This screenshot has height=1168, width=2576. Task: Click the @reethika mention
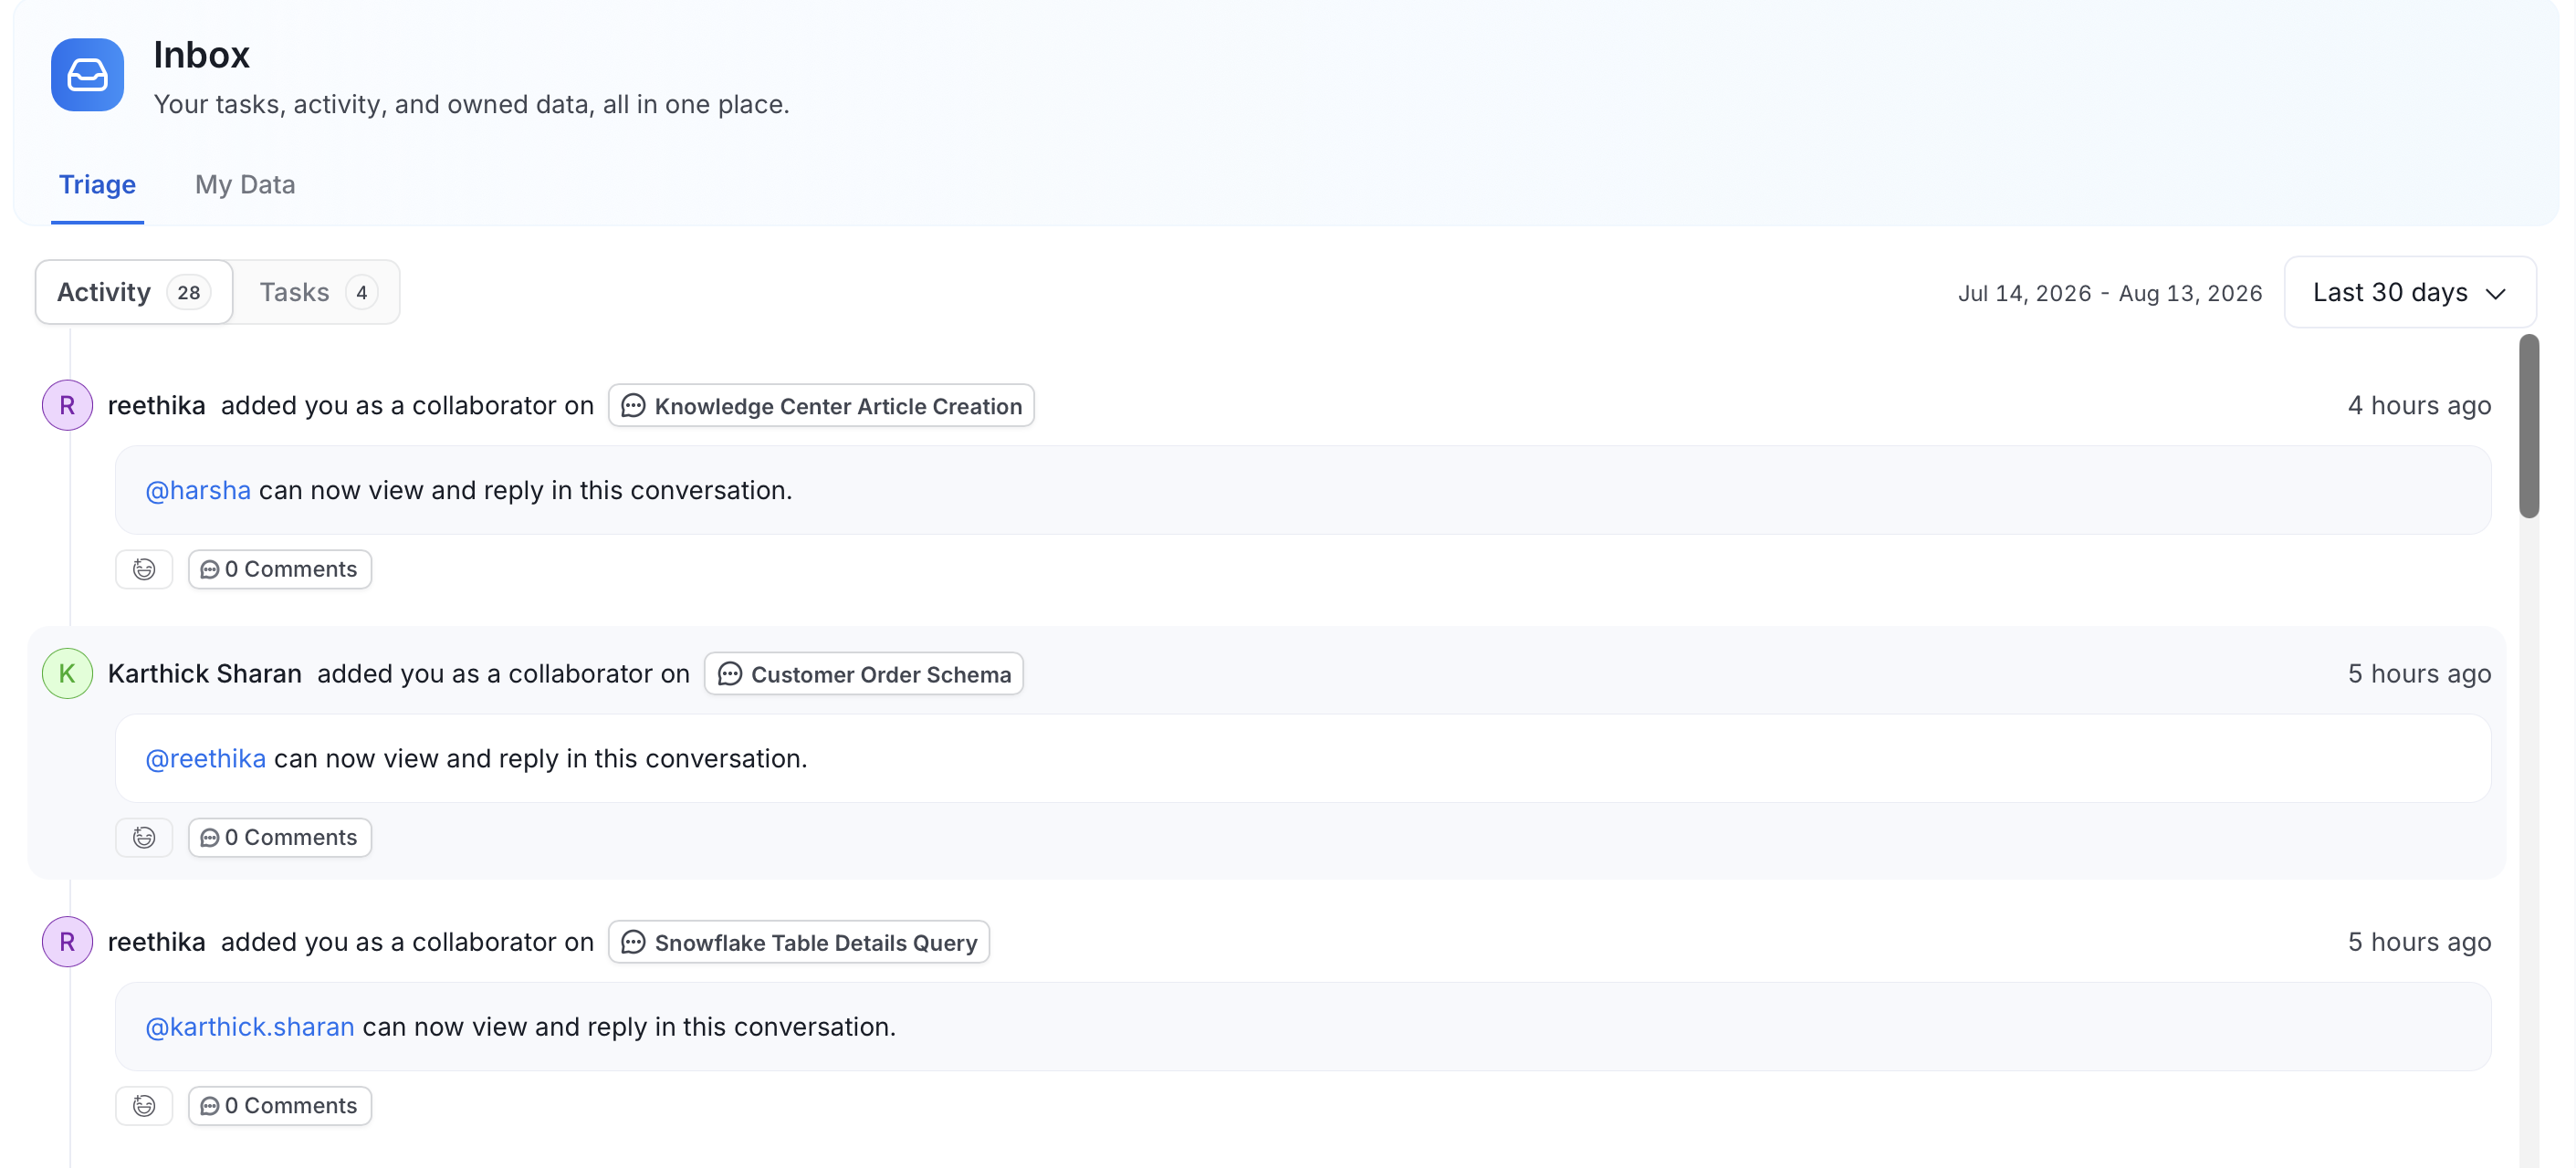click(x=205, y=758)
